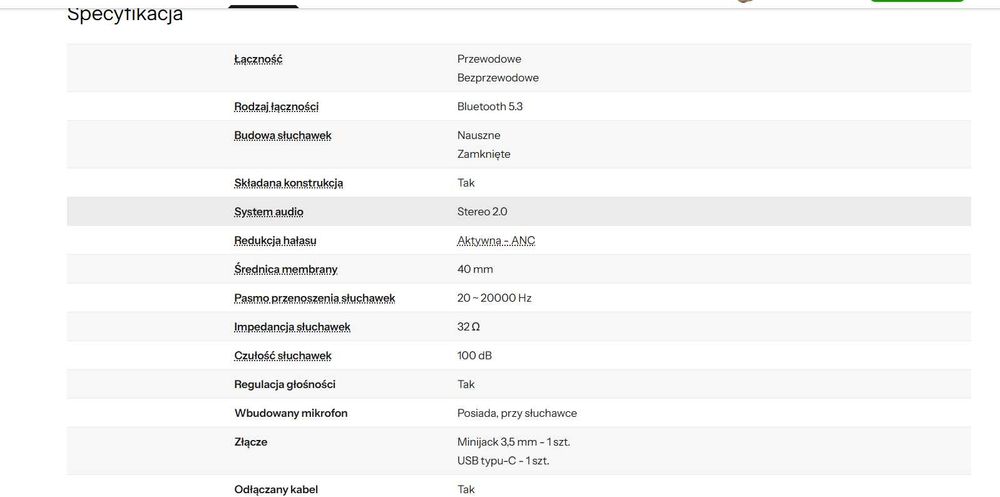
Task: Click the Specyfikacja section heading
Action: point(125,15)
